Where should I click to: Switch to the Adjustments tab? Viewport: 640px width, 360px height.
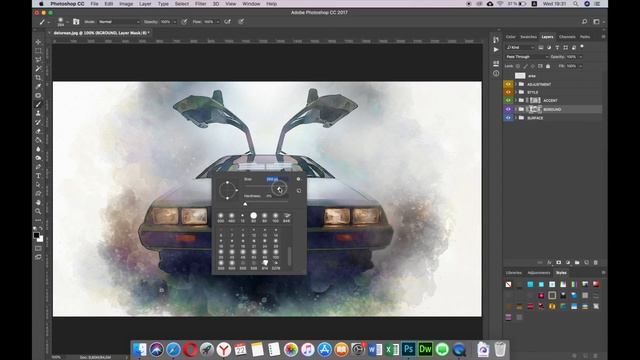[539, 273]
